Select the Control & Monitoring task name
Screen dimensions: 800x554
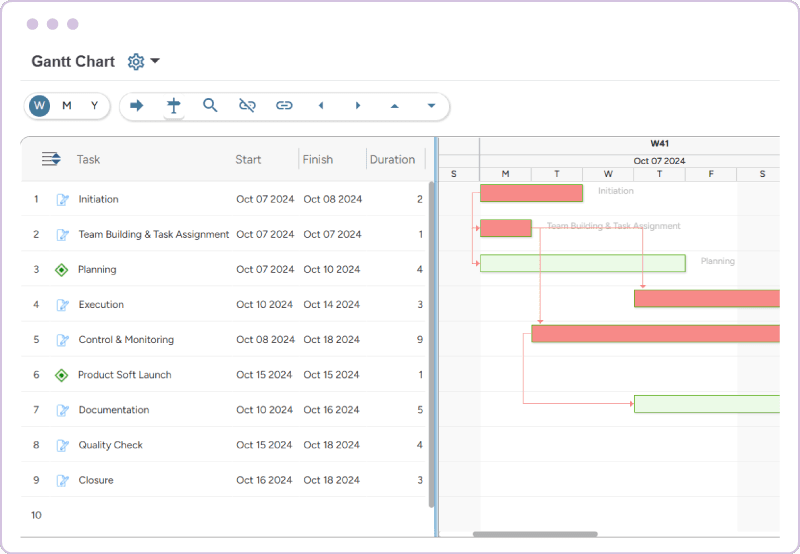click(126, 340)
